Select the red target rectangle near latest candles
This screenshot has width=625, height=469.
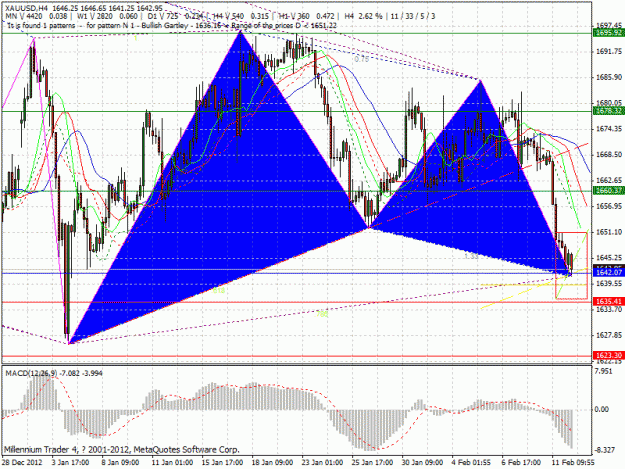coord(571,265)
